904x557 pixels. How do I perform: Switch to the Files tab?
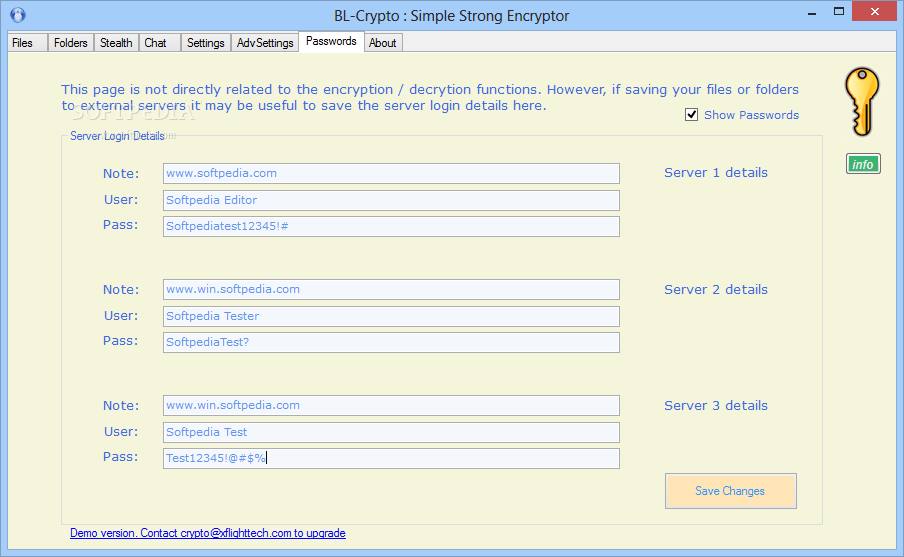pyautogui.click(x=27, y=43)
